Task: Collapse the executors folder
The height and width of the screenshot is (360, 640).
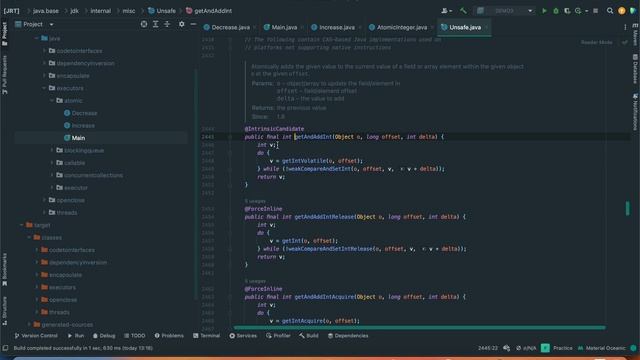Action: click(44, 88)
